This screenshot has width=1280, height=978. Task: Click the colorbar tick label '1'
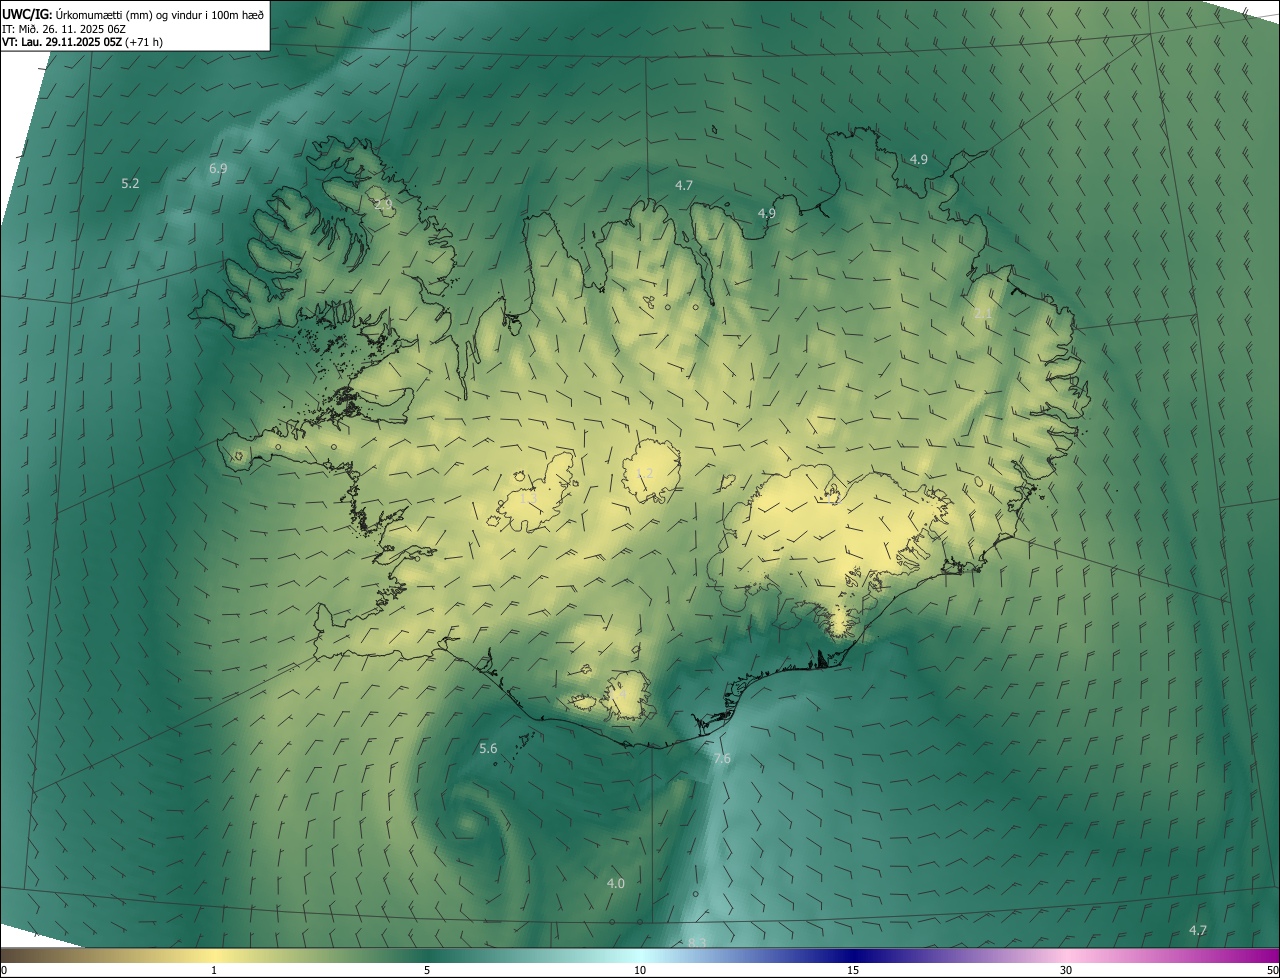pos(214,970)
